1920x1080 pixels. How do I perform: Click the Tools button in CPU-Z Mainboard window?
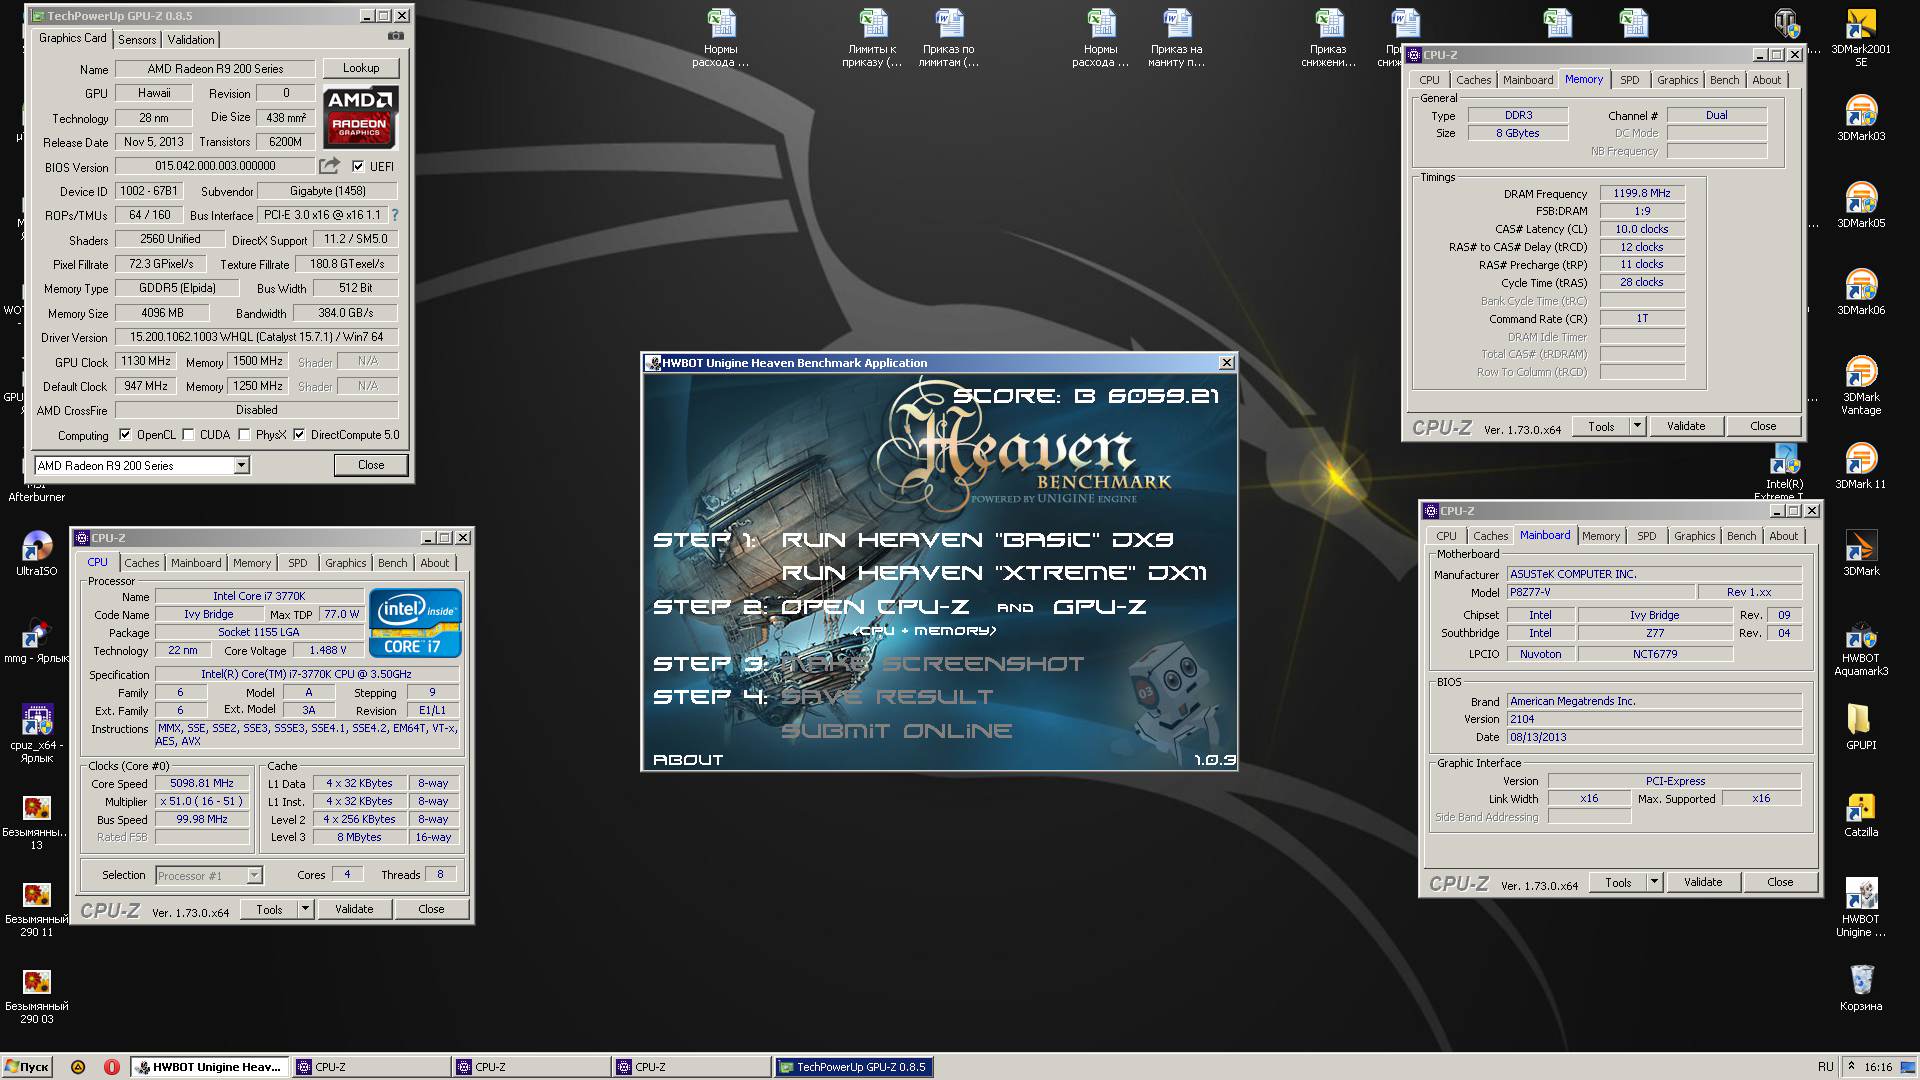[1618, 882]
